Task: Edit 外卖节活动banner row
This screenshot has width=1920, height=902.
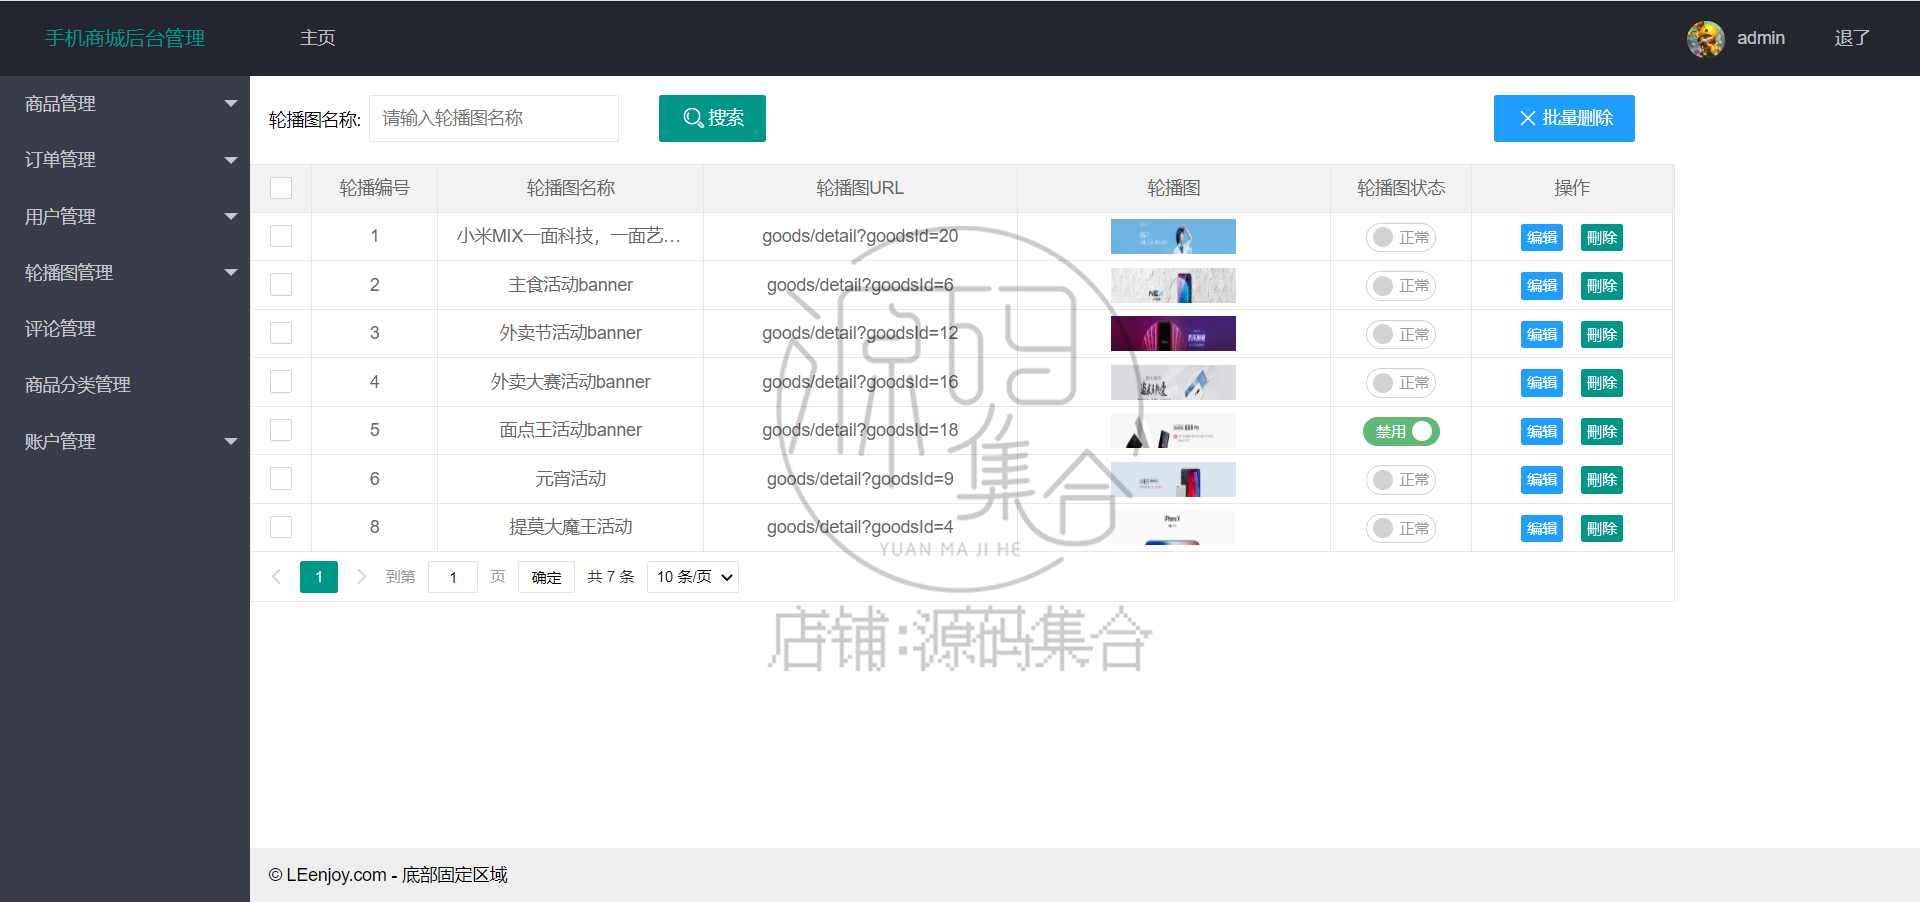Action: pos(1542,335)
